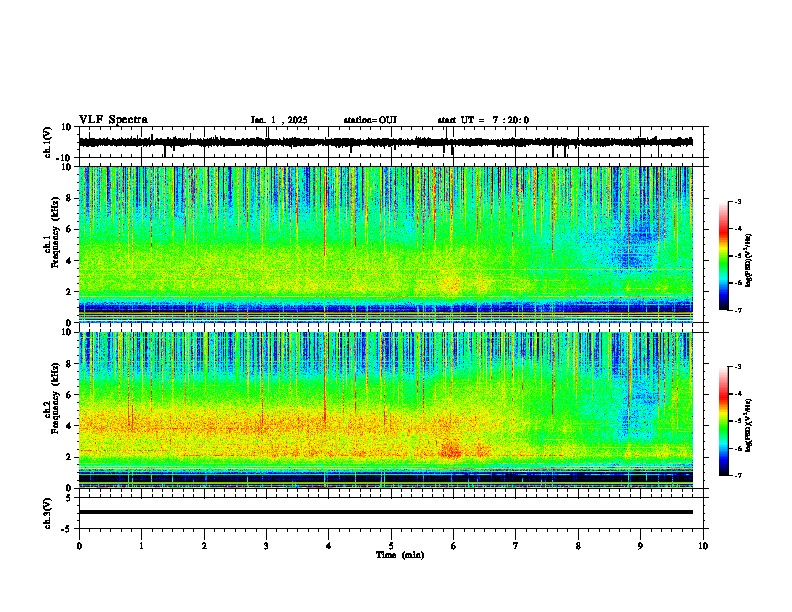
Task: Click the ch.1 spectrogram color scale bar
Action: pos(723,256)
